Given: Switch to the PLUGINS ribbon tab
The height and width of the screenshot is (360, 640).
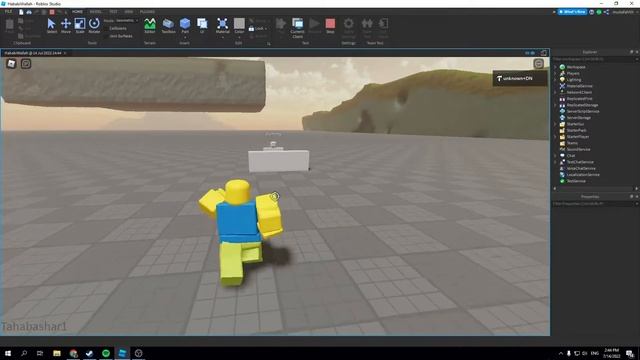Looking at the screenshot, I should tap(147, 12).
